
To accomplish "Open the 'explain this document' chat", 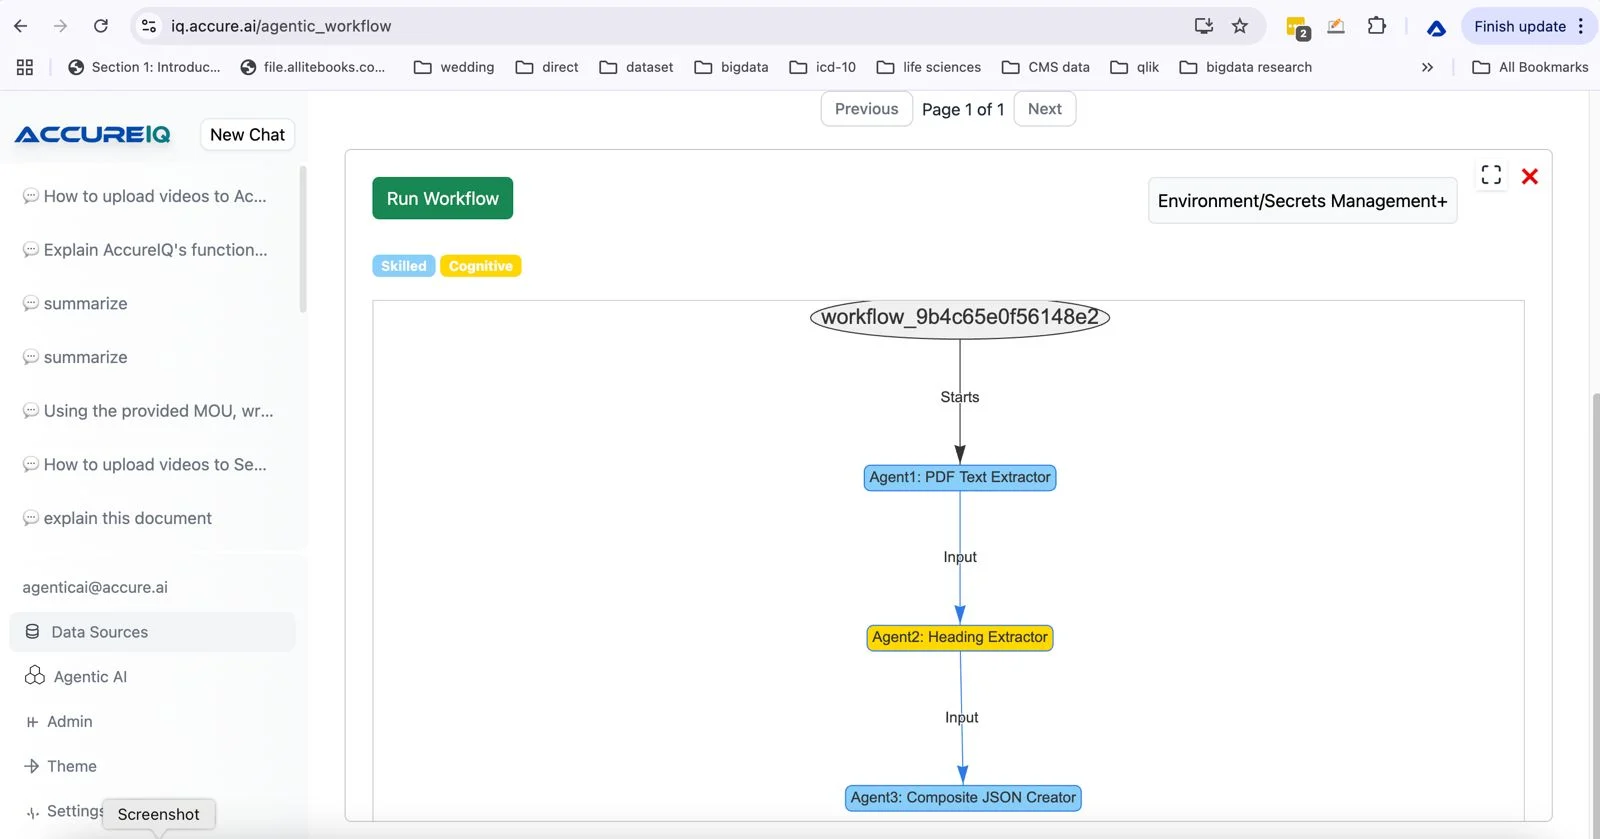I will click(127, 518).
